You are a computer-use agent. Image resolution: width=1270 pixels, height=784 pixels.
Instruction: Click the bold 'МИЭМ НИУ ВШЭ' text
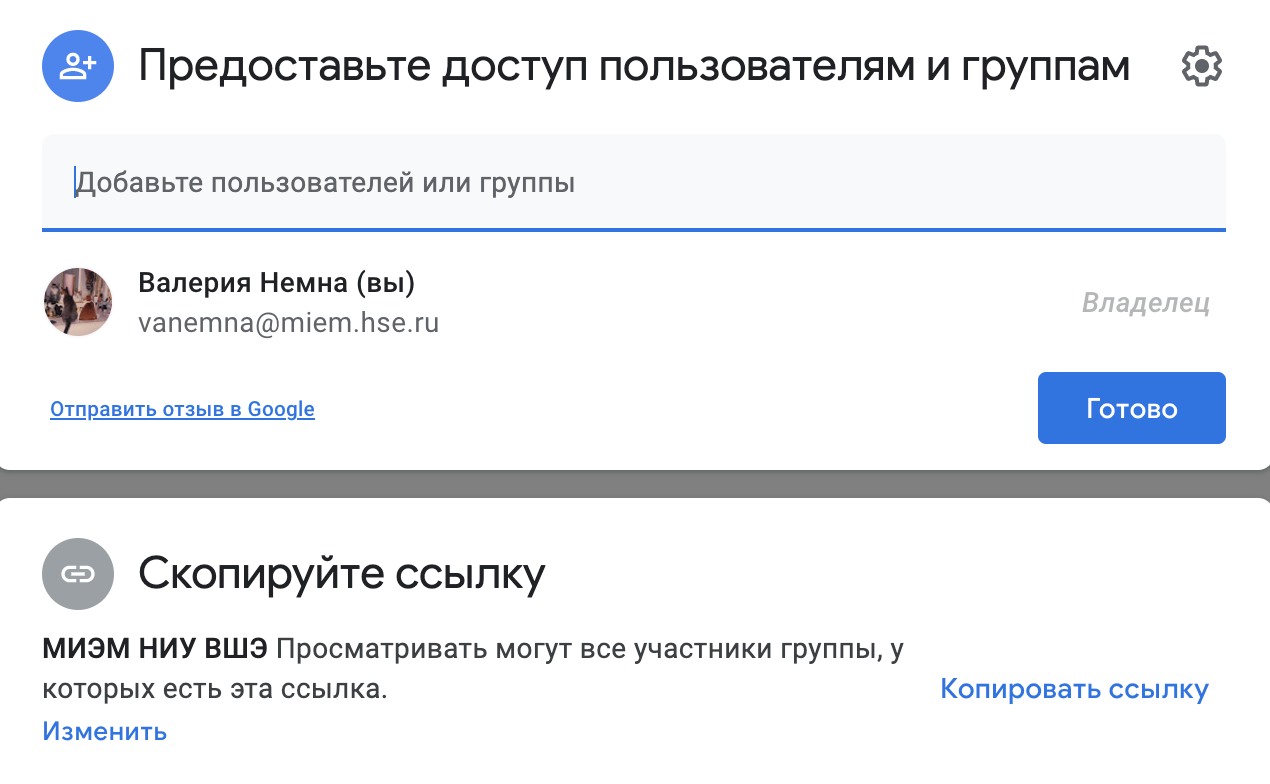[154, 649]
